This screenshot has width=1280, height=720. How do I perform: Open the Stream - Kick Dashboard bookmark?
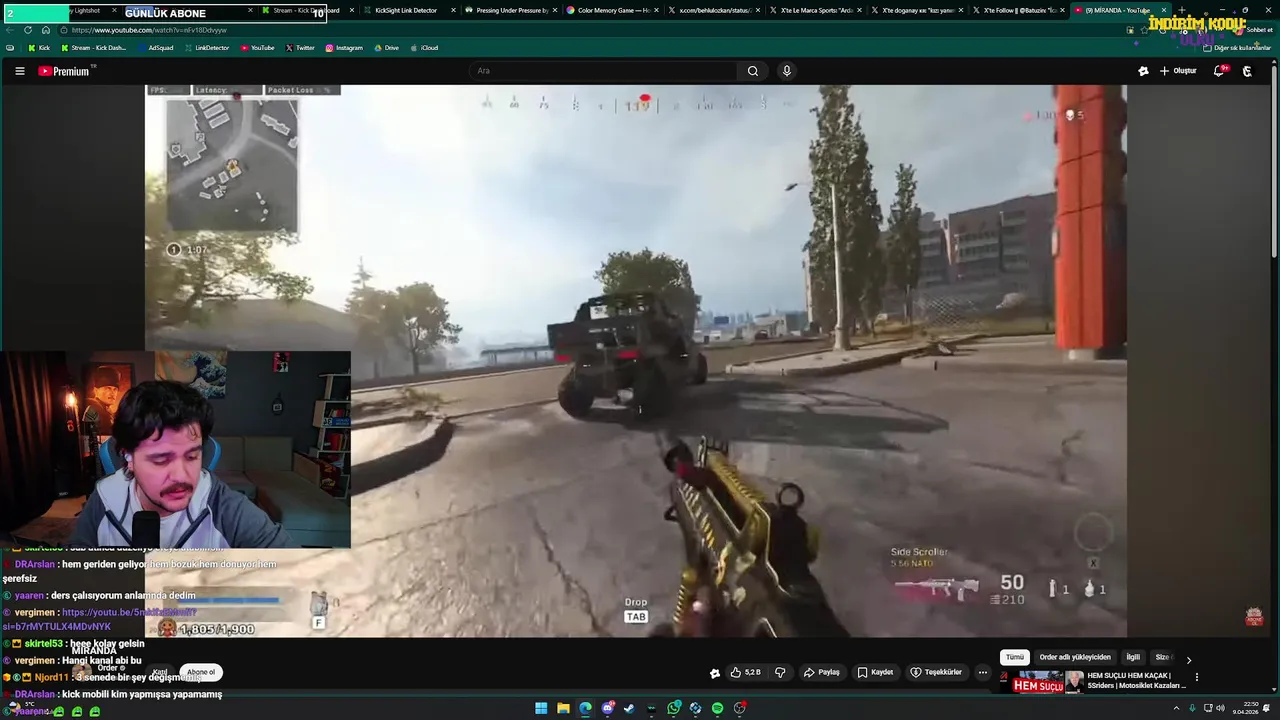pos(94,48)
